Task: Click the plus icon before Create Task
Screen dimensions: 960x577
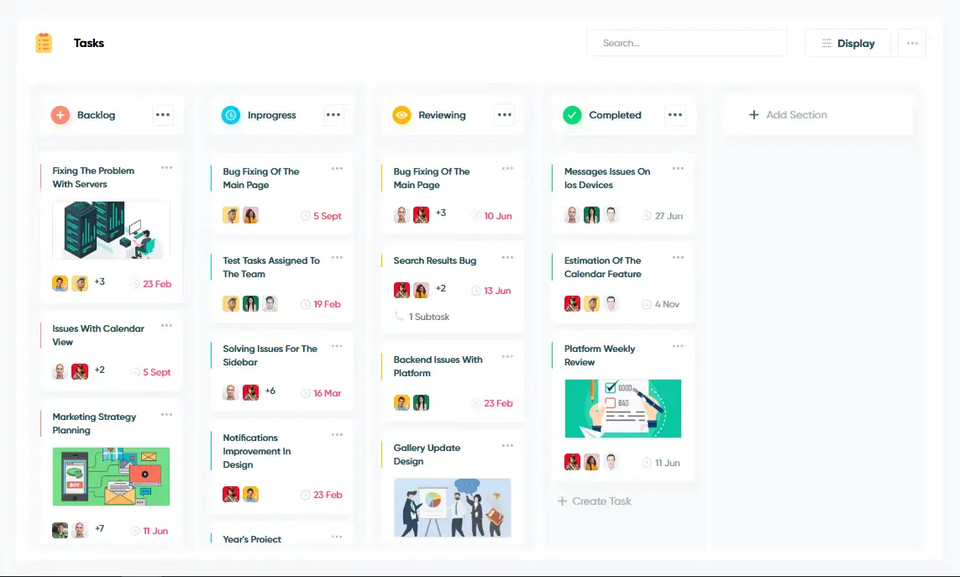Action: (562, 501)
